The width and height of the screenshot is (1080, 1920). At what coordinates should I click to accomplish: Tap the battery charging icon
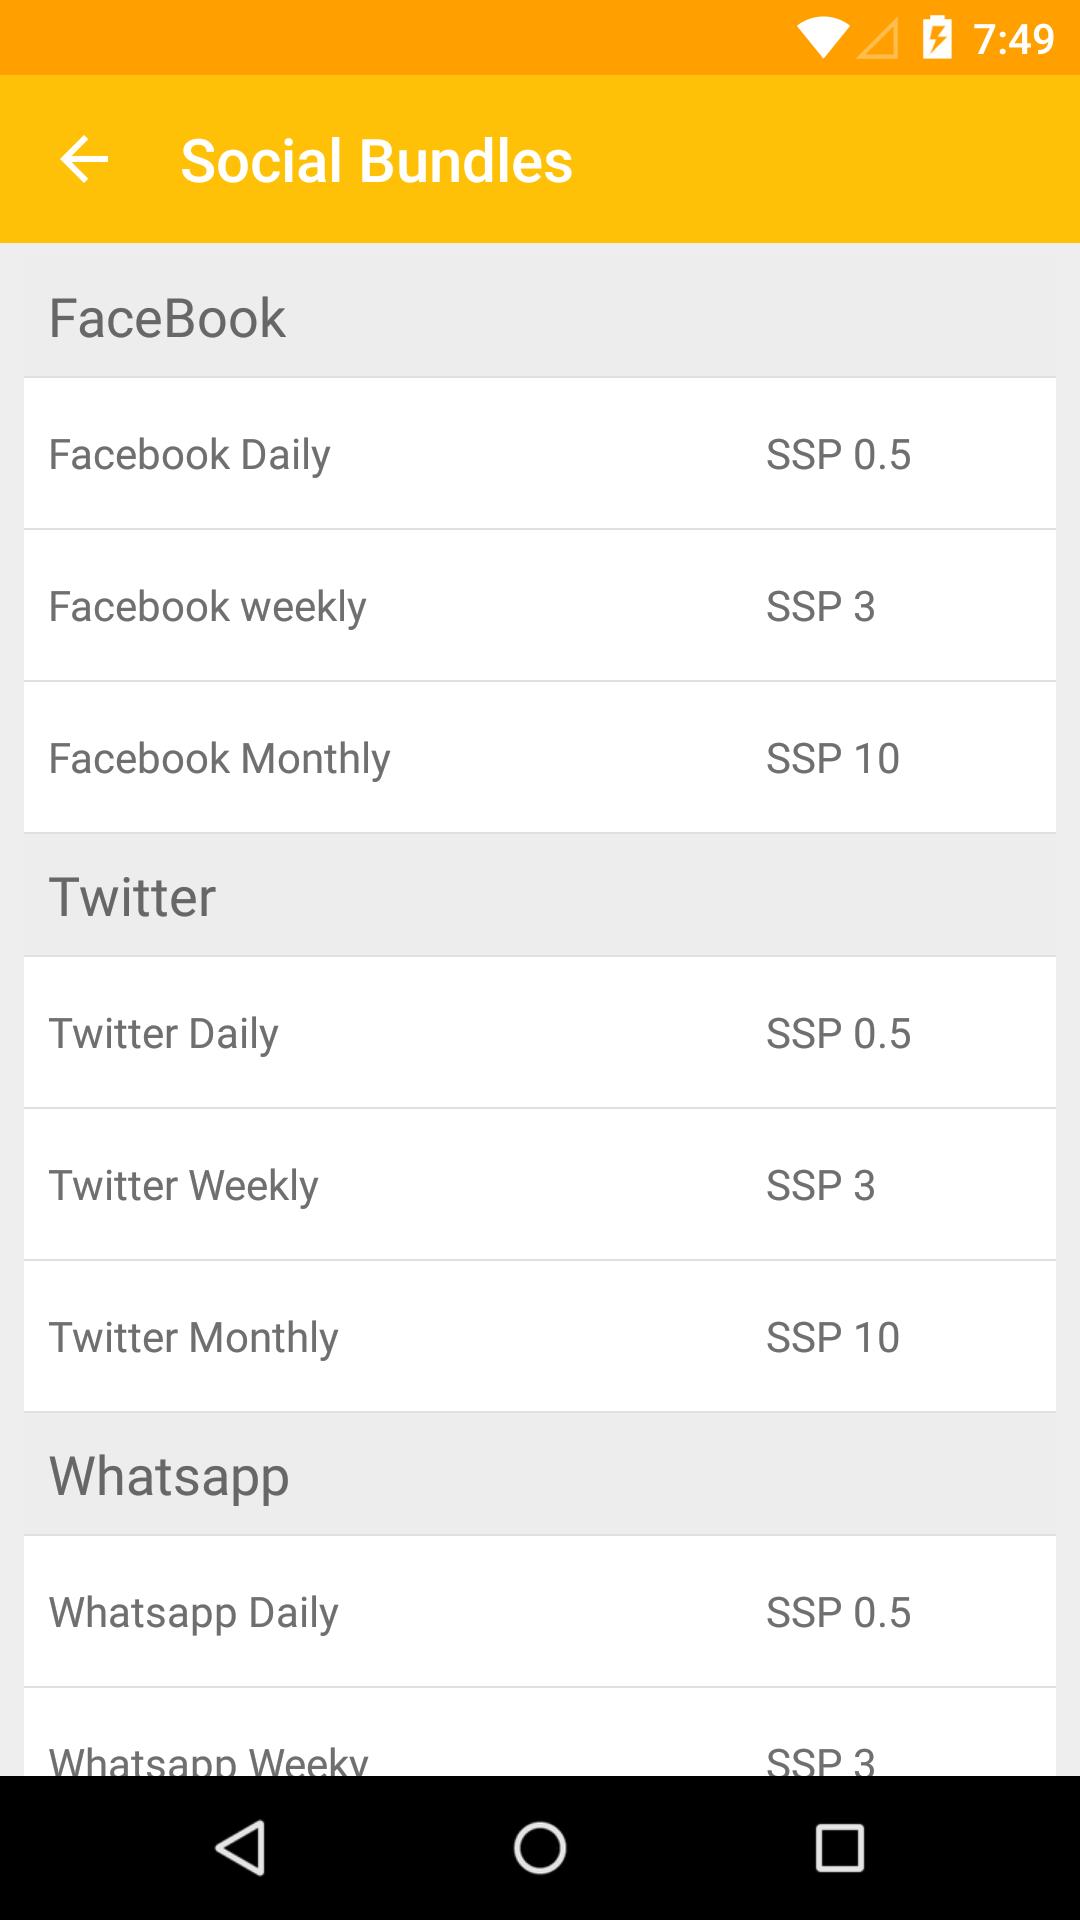coord(937,38)
